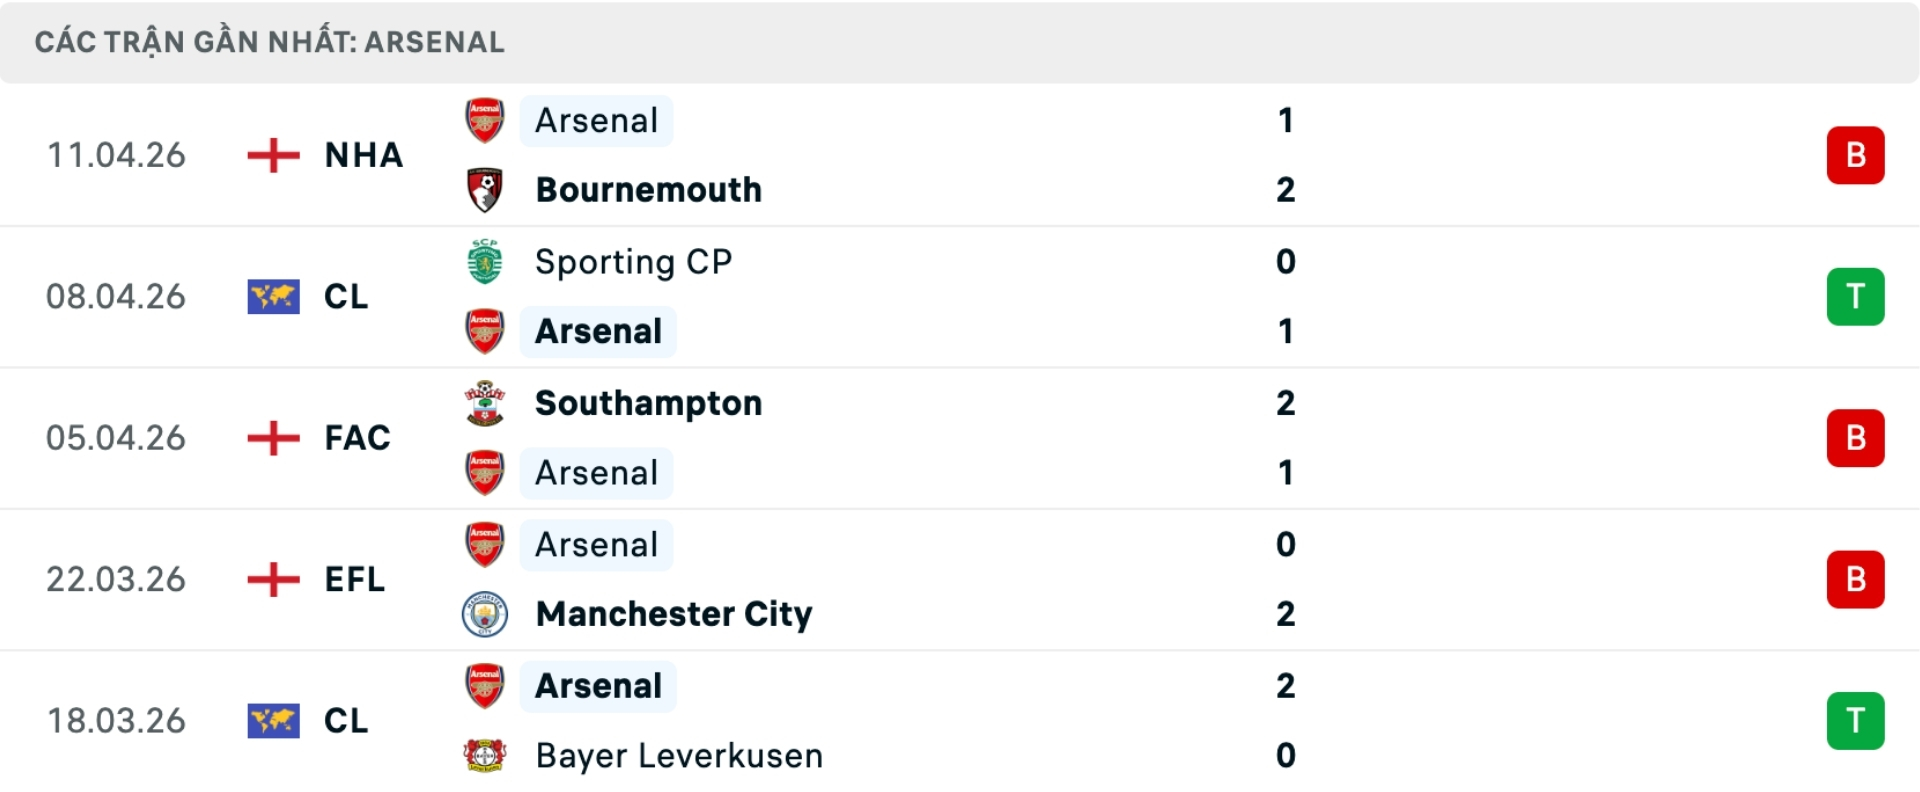Click the green T badge for Leverkusen match
This screenshot has height=792, width=1920.
[x=1855, y=721]
